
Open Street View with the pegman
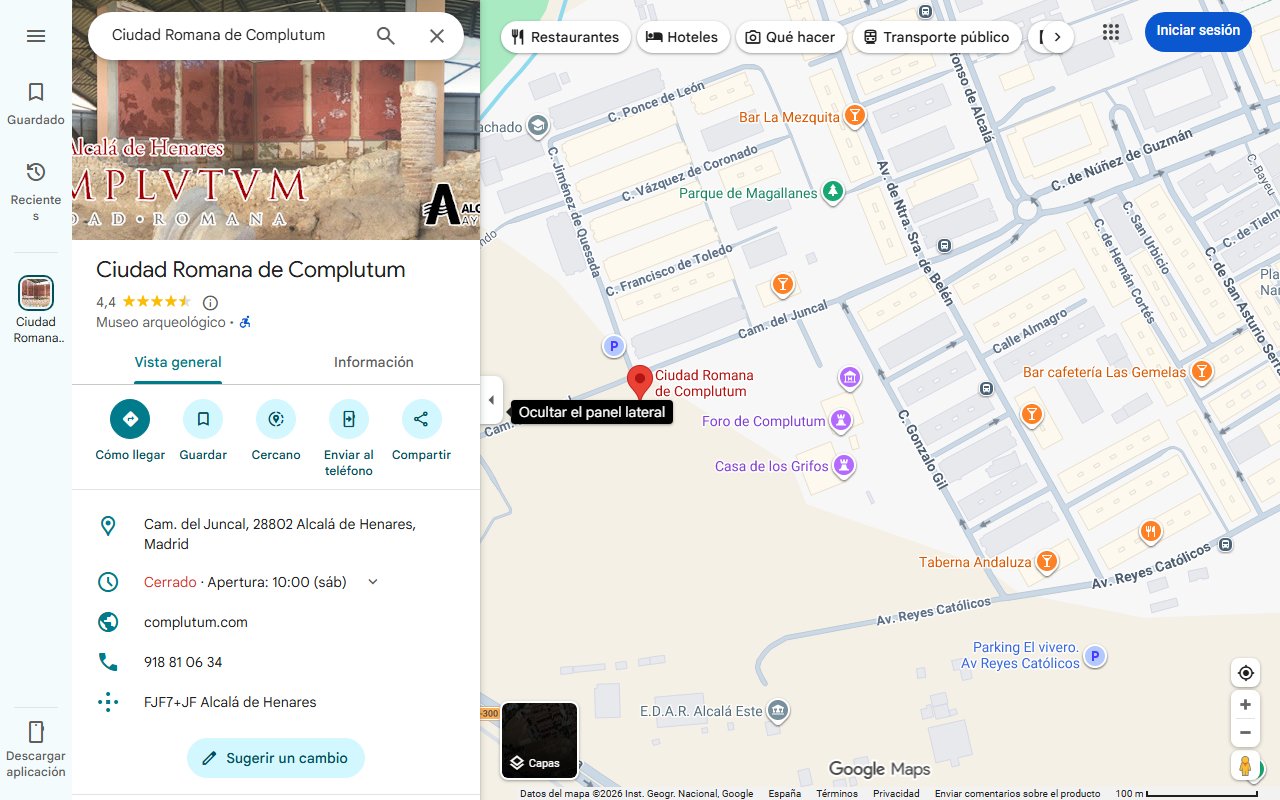(1245, 766)
